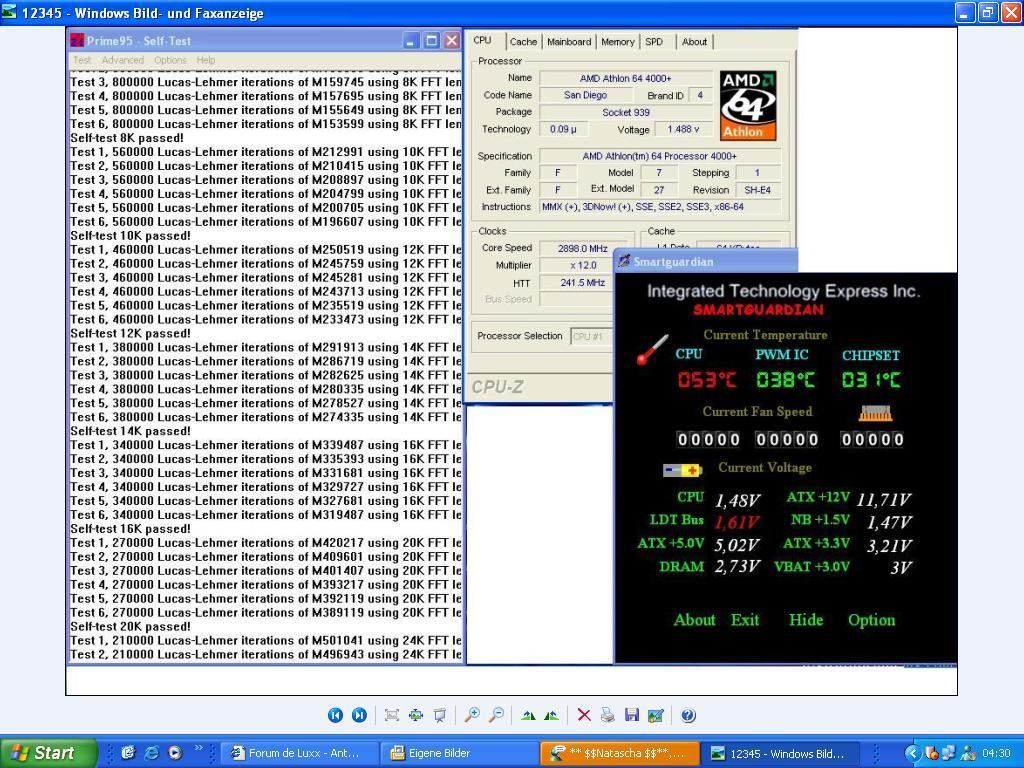
Task: Switch to the Cache tab in CPU-Z
Action: (x=523, y=42)
